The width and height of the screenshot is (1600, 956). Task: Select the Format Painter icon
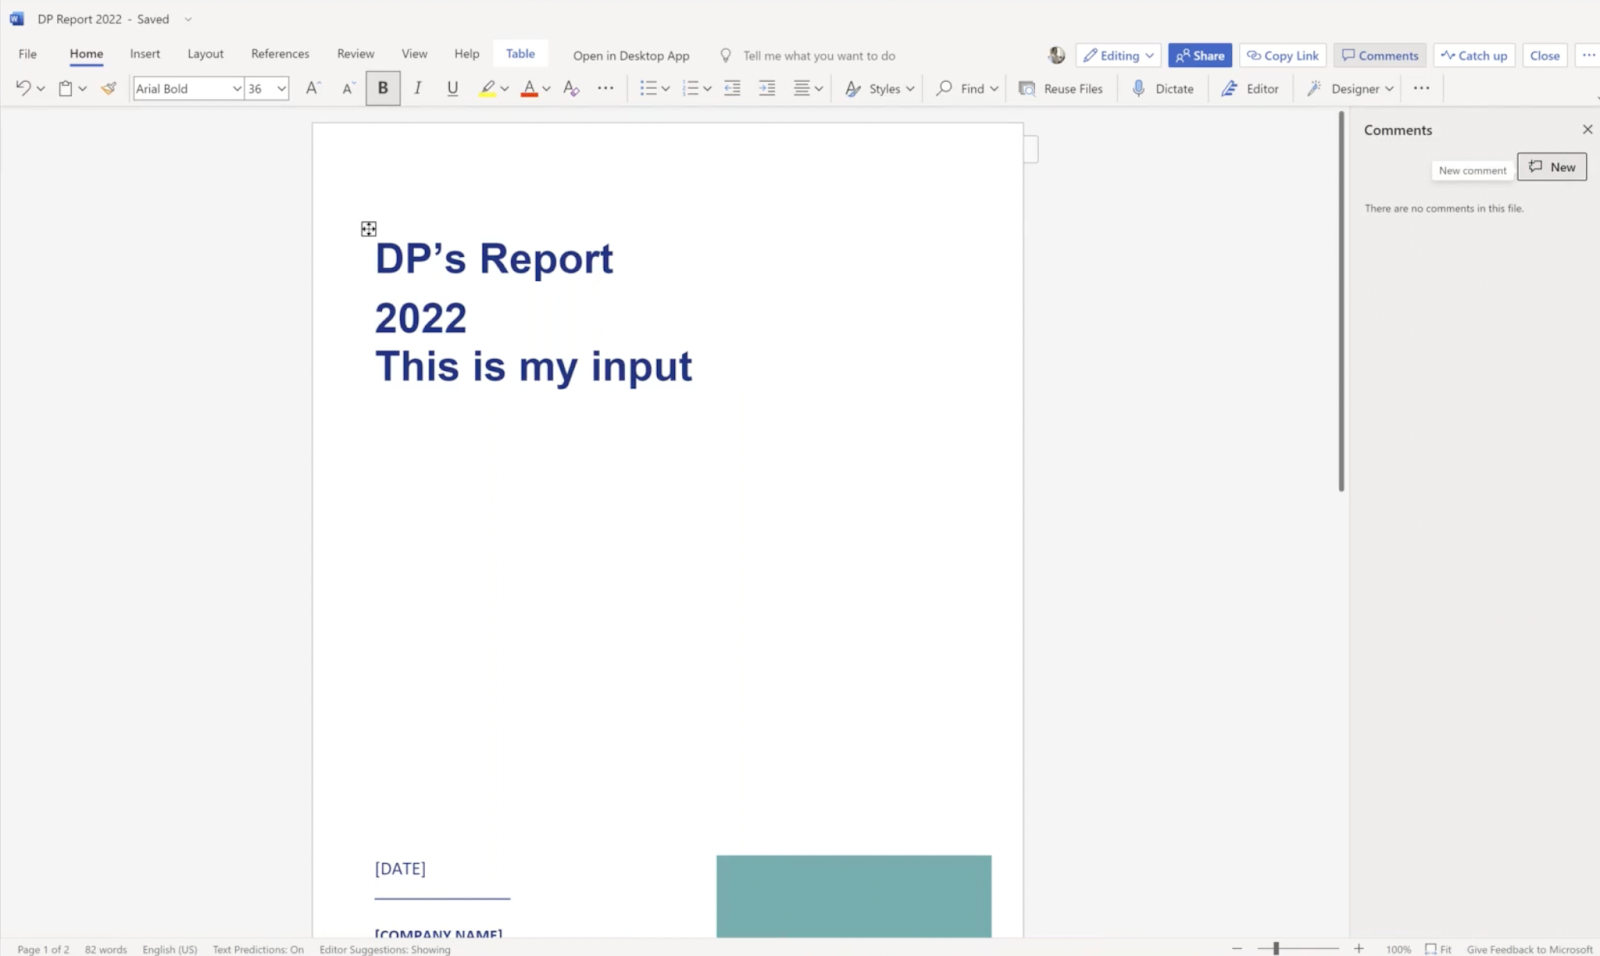click(x=109, y=88)
